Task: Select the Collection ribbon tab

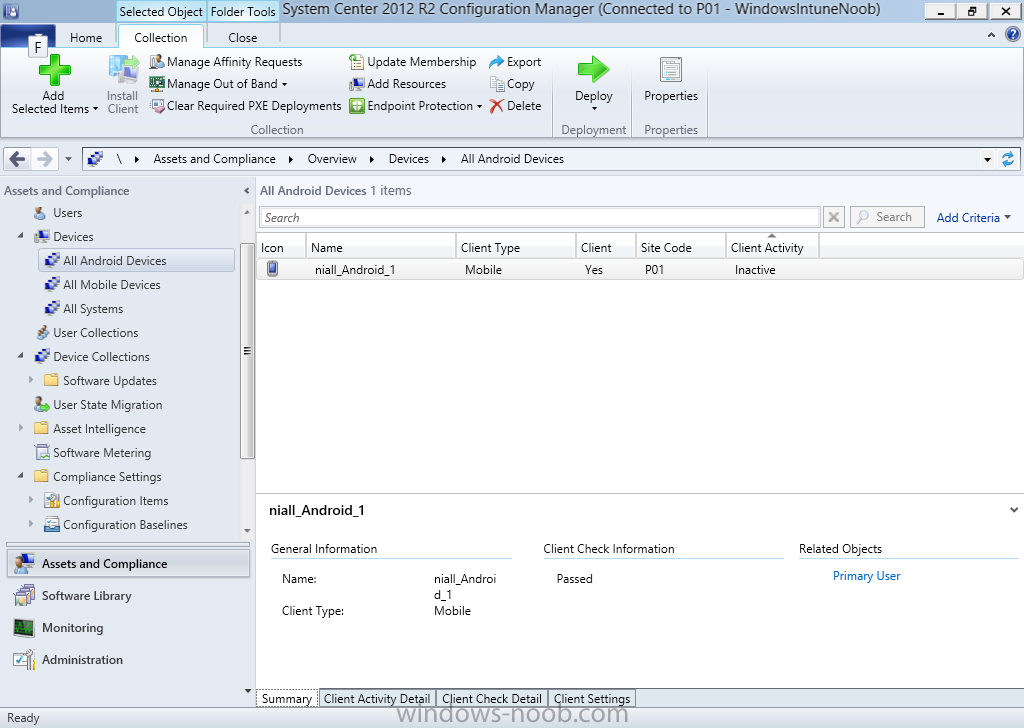Action: (161, 37)
